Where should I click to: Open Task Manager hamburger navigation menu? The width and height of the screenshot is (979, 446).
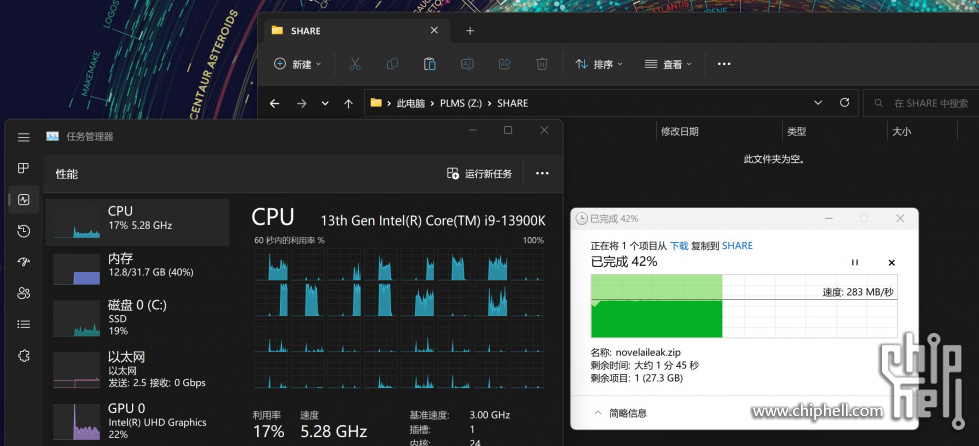pos(24,137)
